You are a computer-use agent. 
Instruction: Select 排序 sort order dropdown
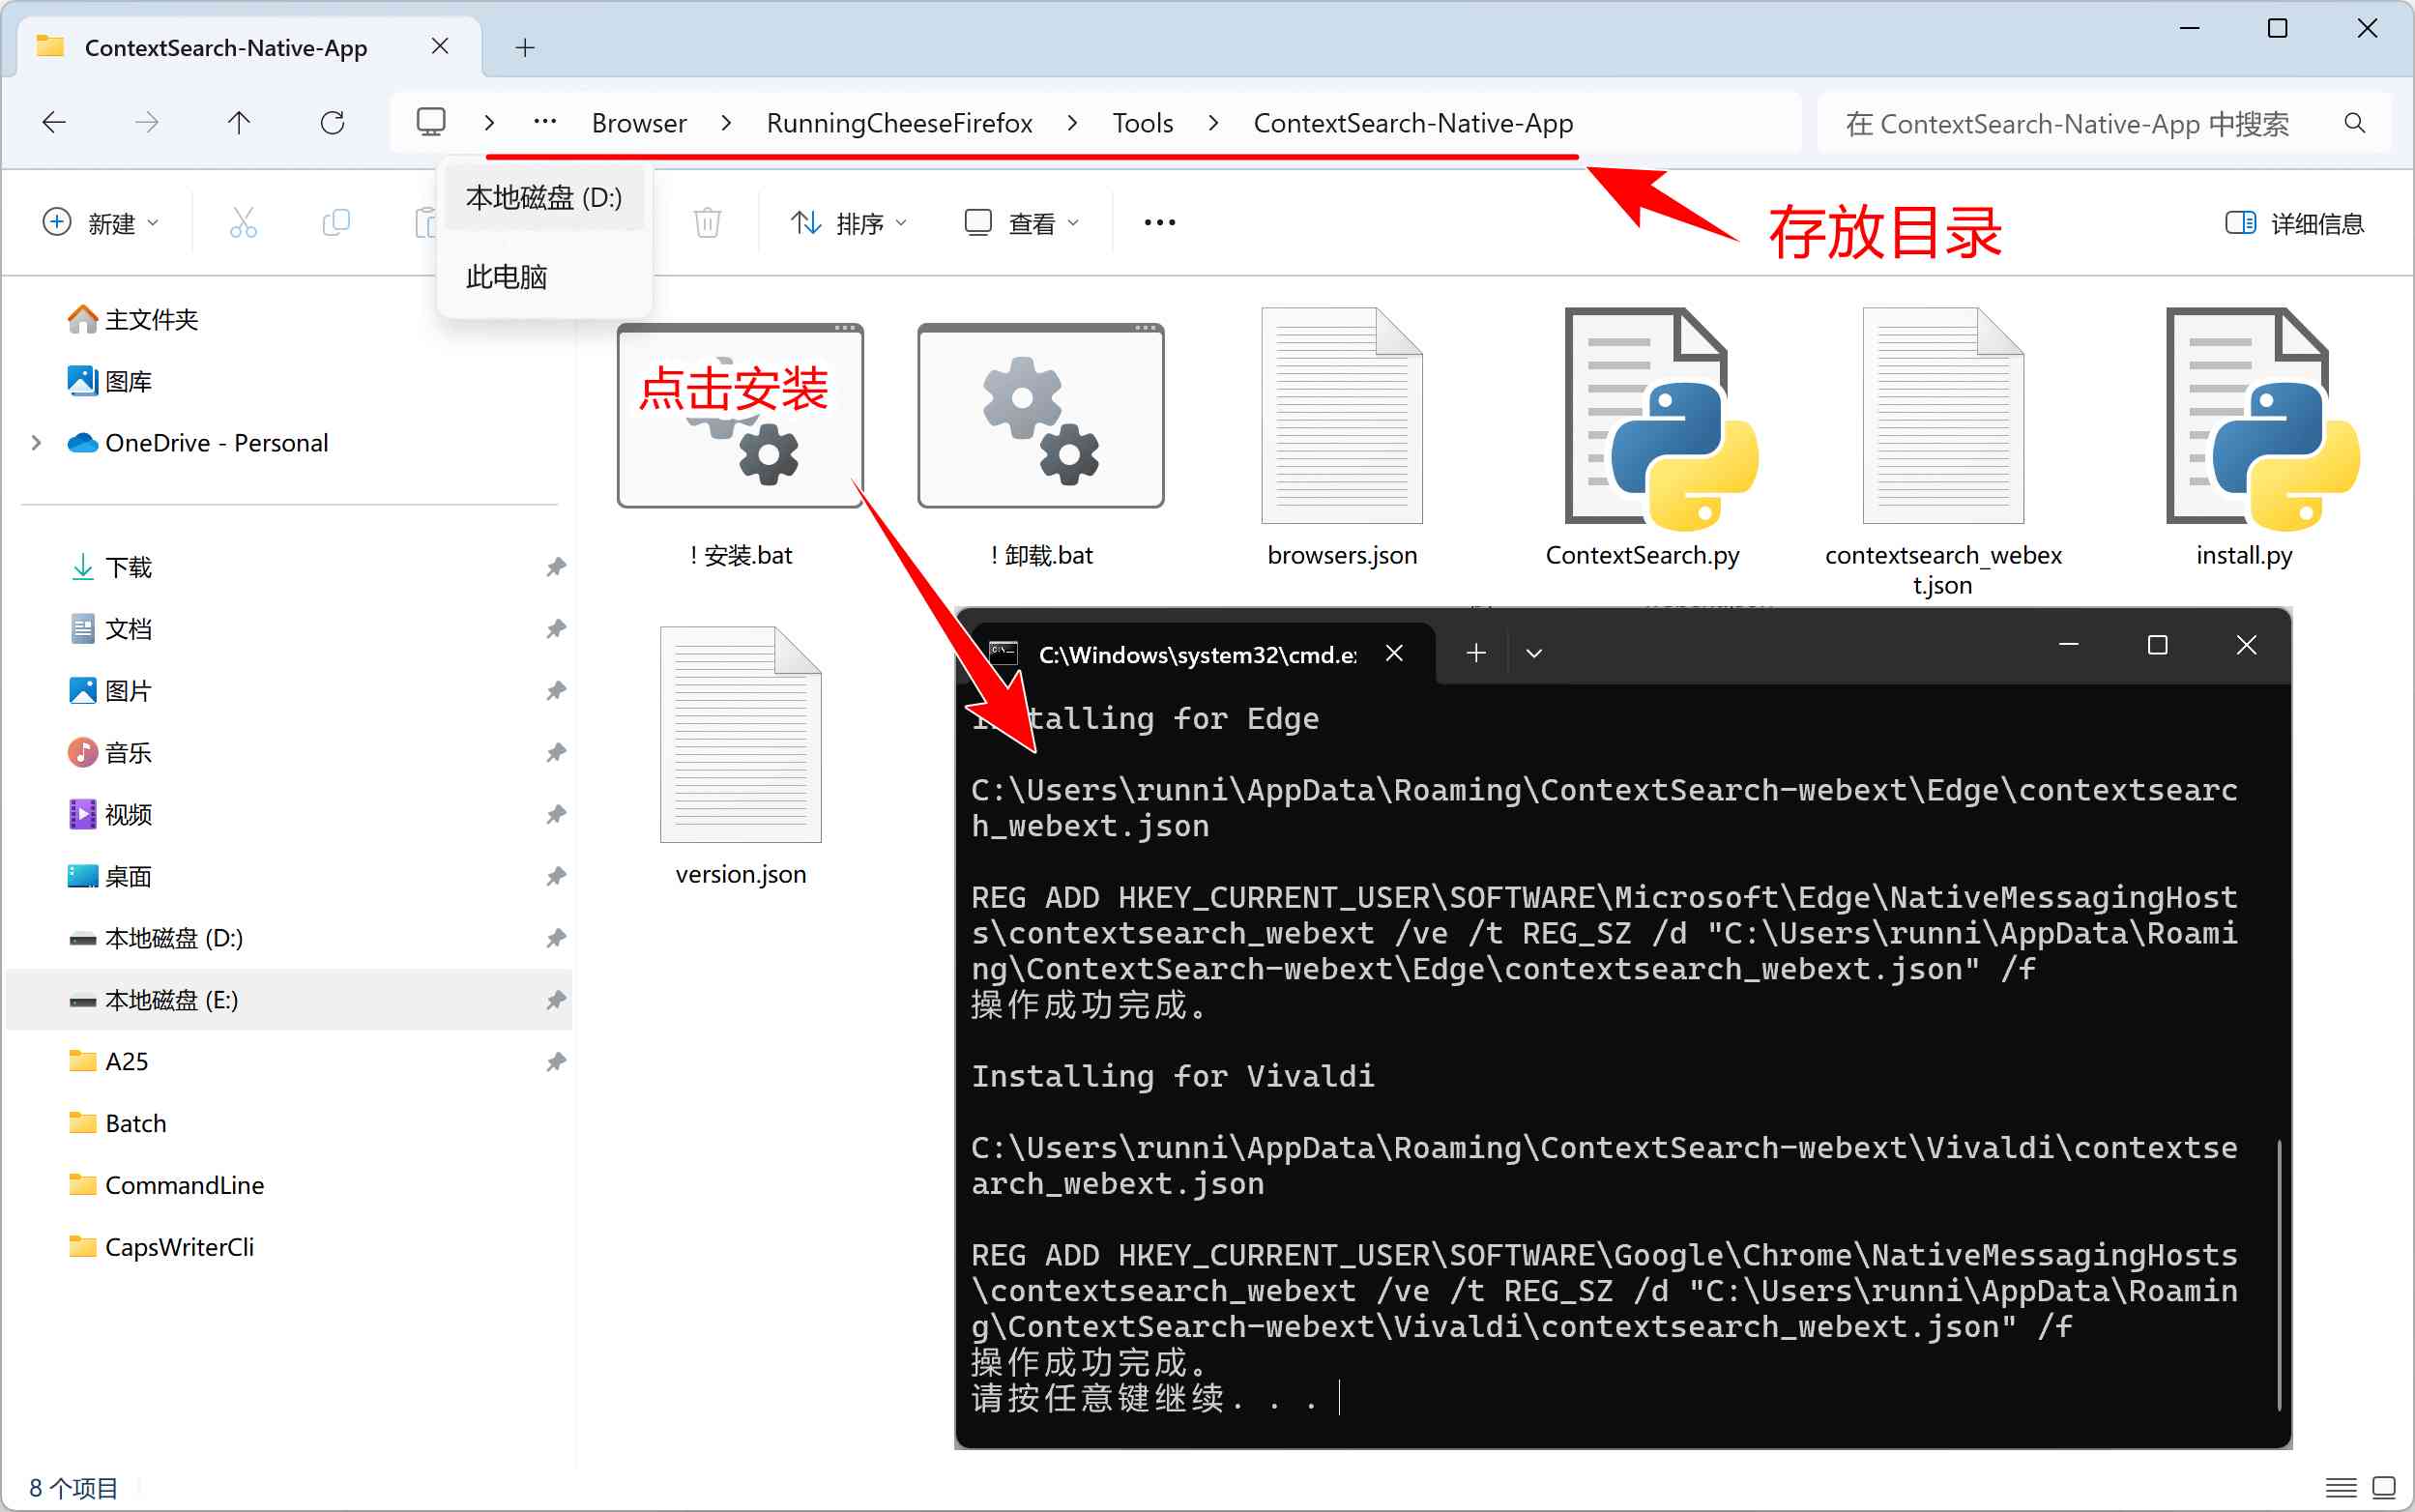[x=852, y=223]
